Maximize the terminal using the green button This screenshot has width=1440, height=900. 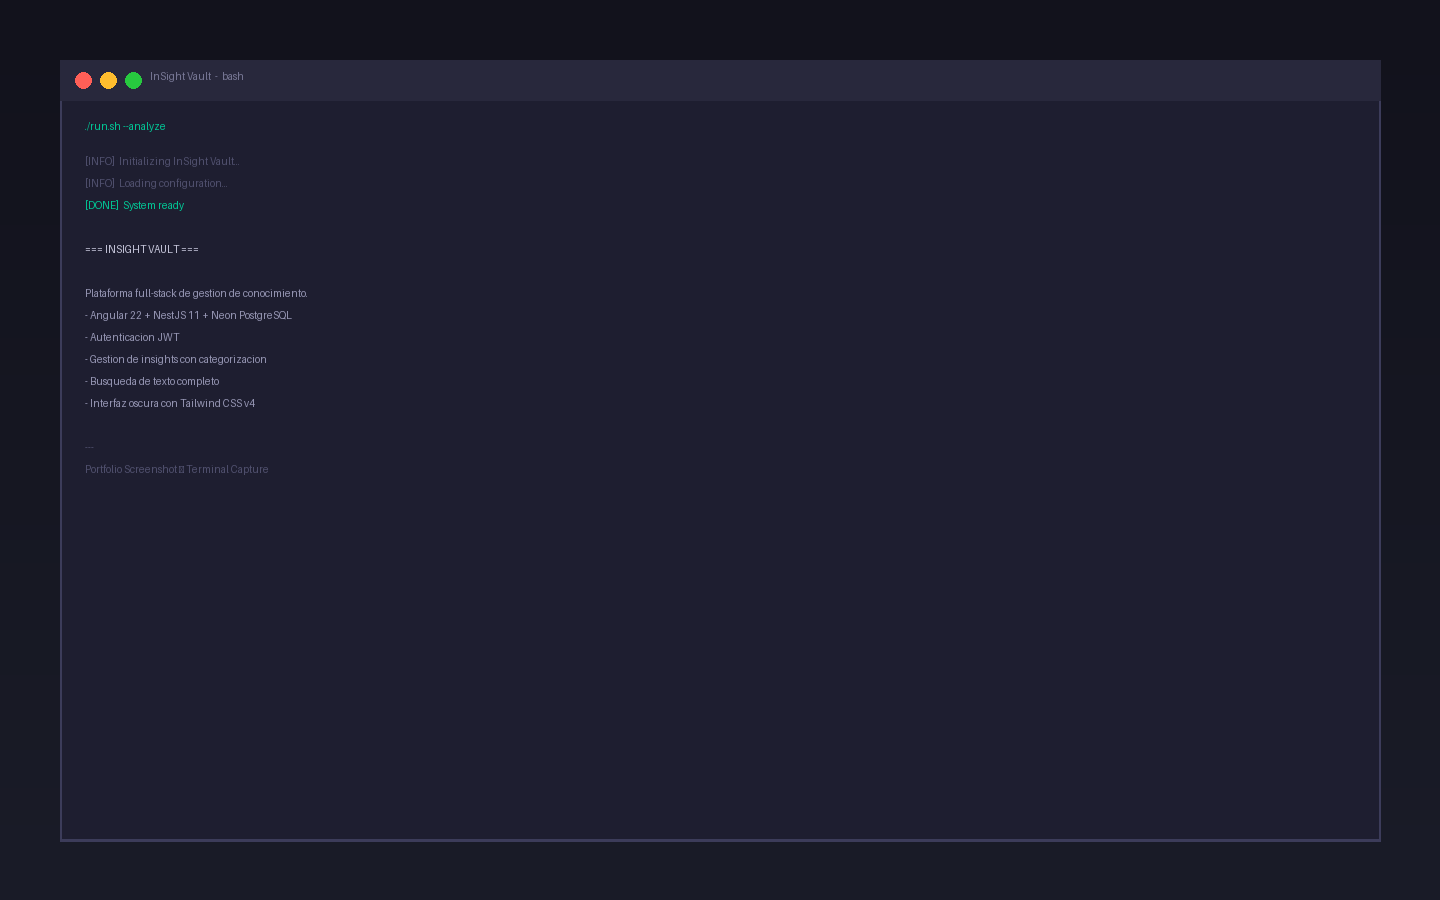133,80
